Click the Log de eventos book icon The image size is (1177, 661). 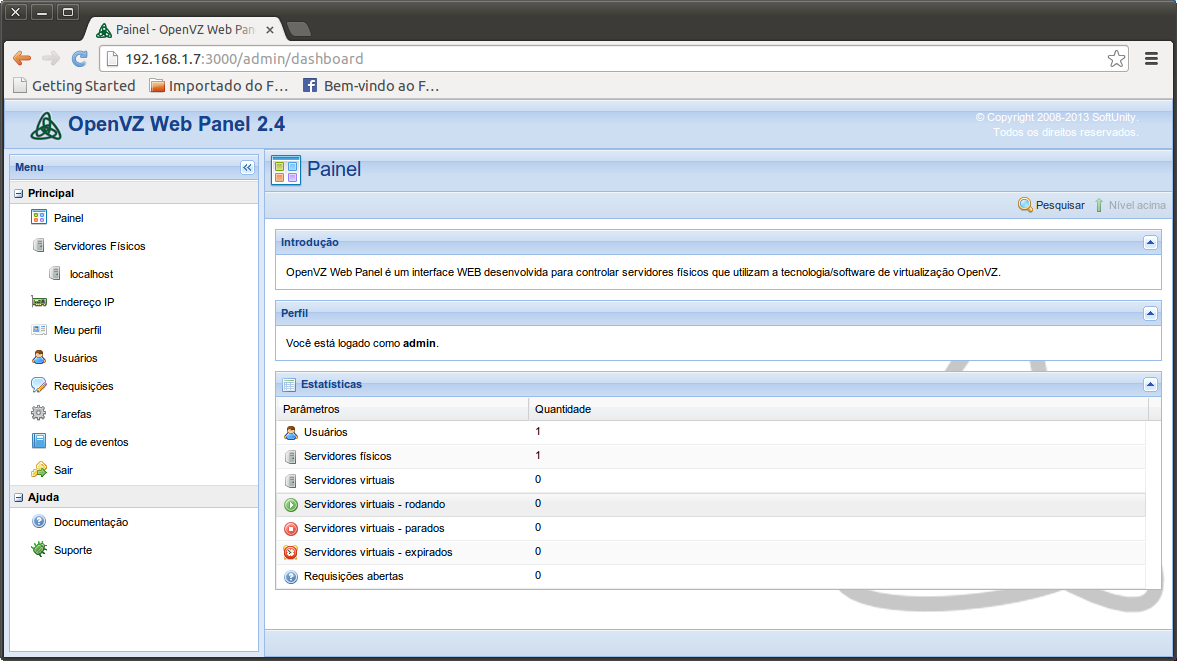39,441
